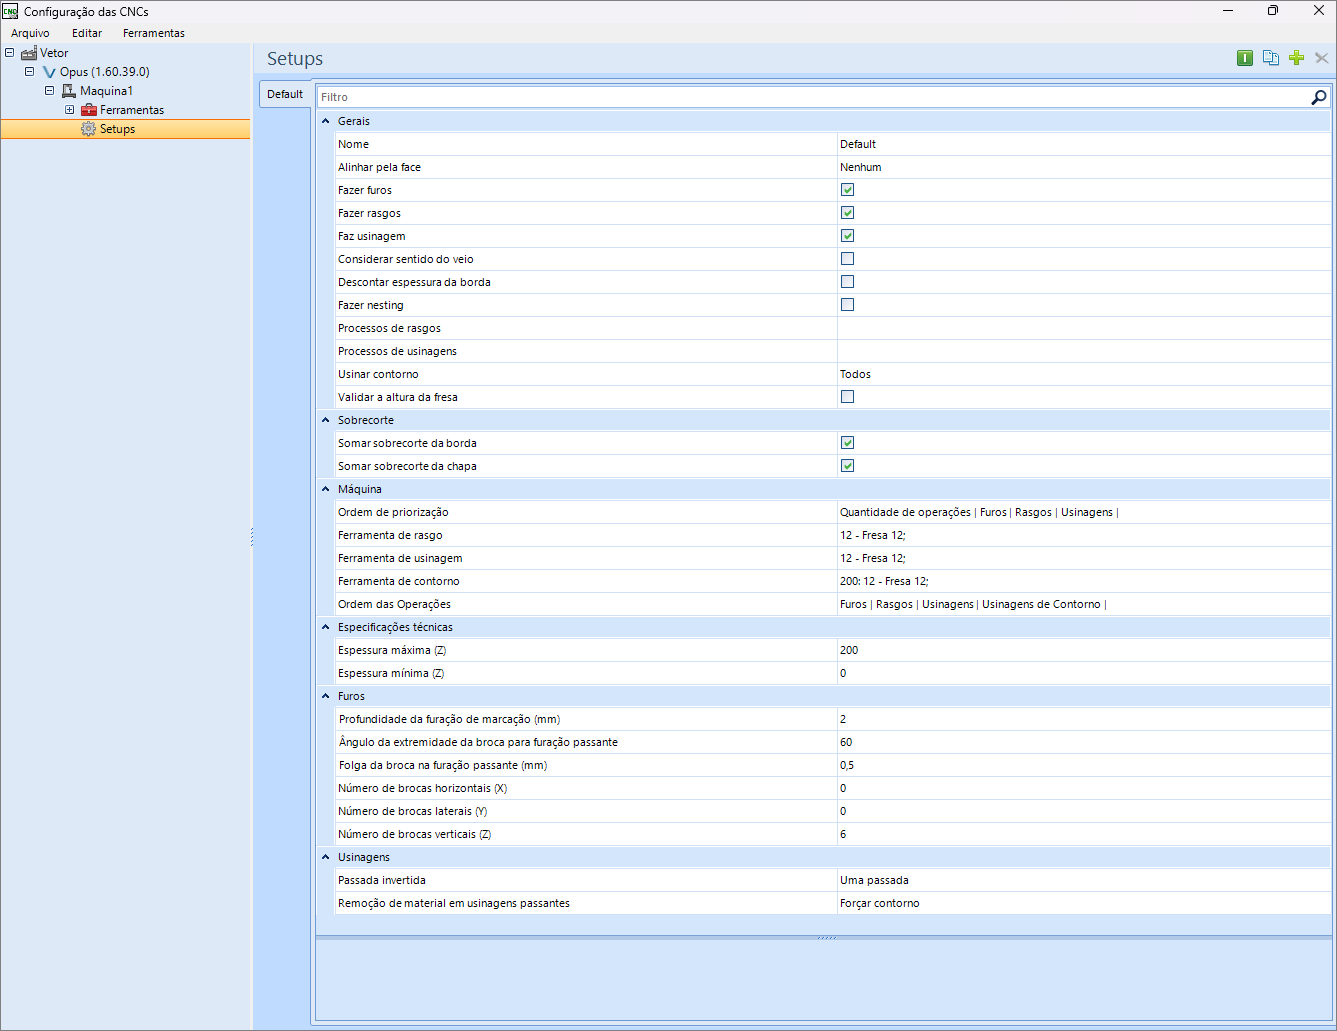Click the Maquina1 machine icon in tree
This screenshot has height=1031, width=1337.
click(69, 91)
